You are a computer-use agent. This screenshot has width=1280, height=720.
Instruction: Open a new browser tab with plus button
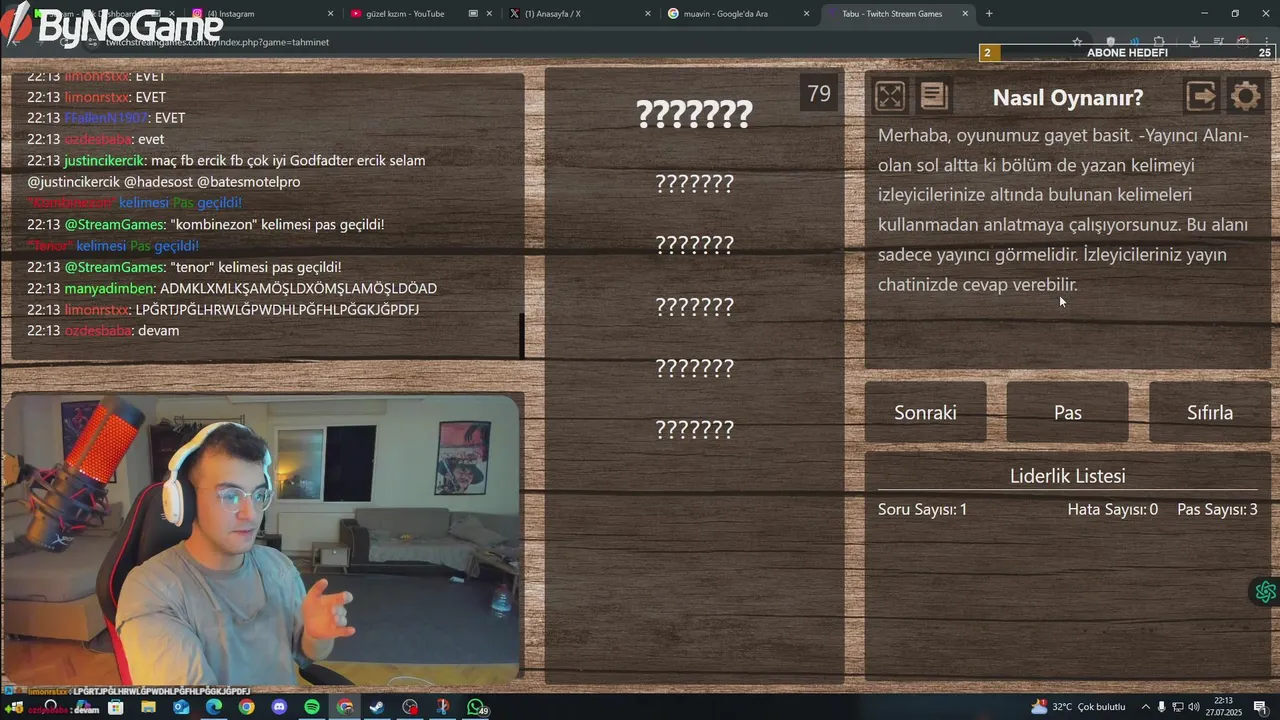pos(989,14)
